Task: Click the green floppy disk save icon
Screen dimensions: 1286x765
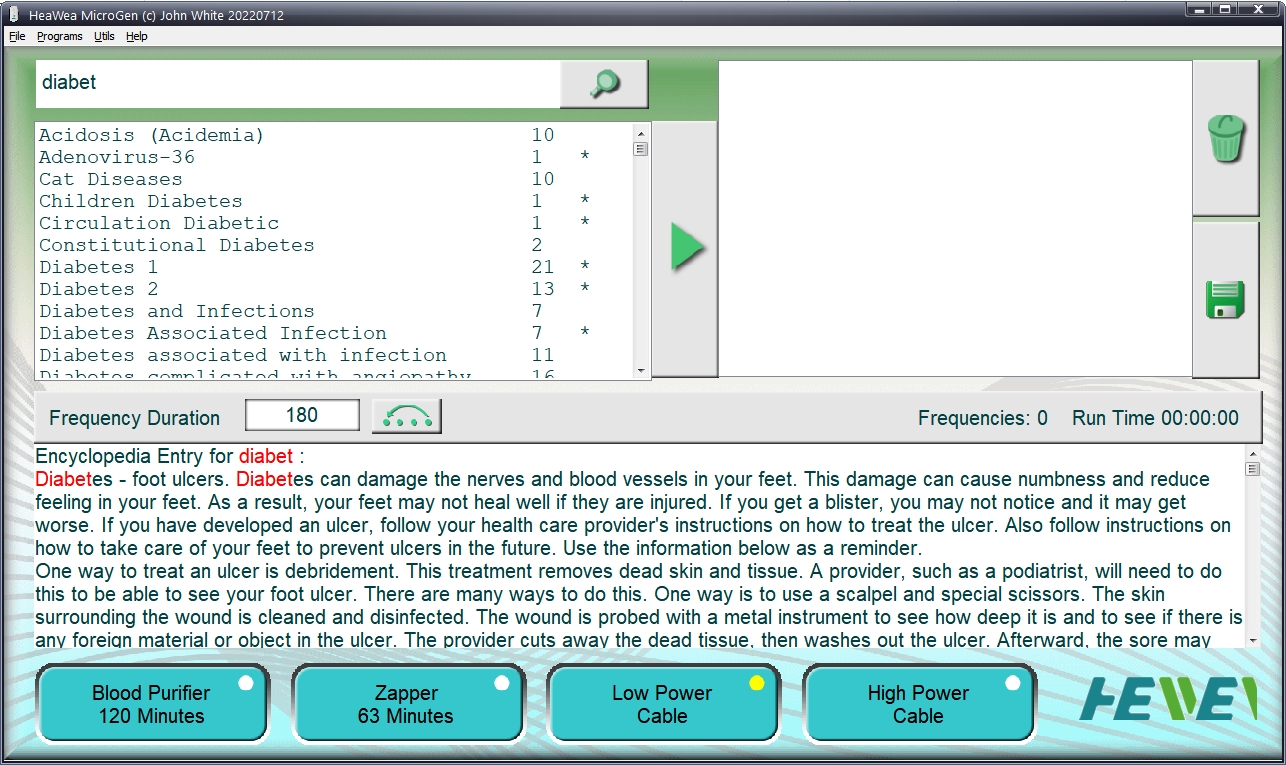Action: click(x=1226, y=300)
